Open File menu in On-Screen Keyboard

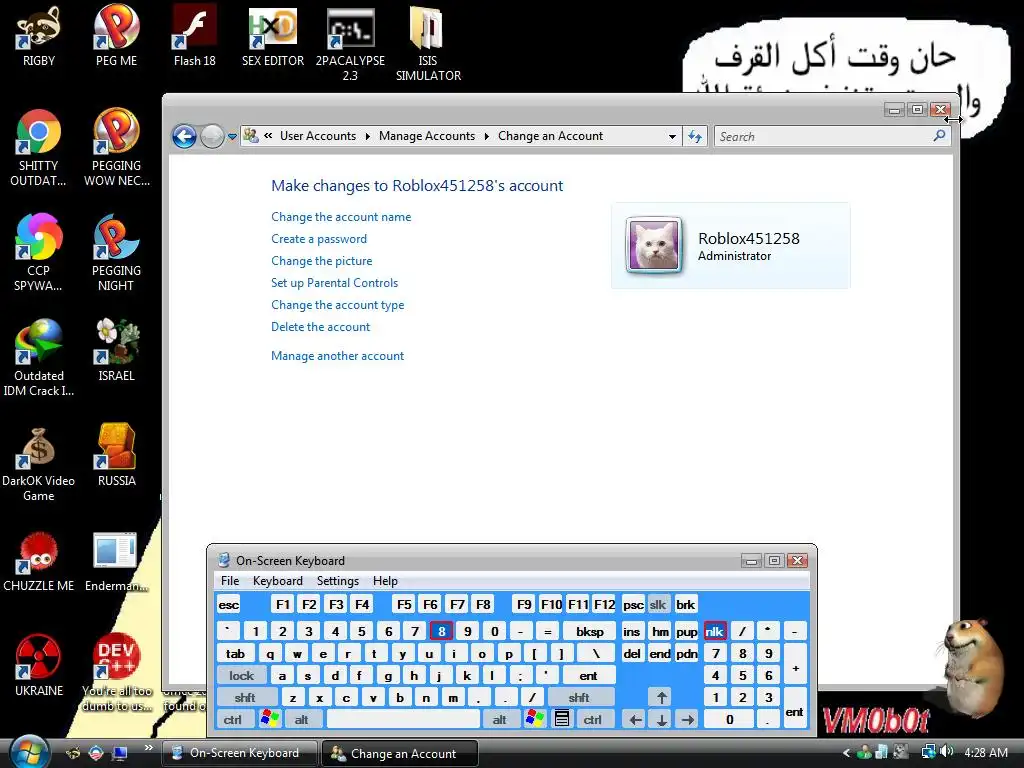click(x=230, y=581)
